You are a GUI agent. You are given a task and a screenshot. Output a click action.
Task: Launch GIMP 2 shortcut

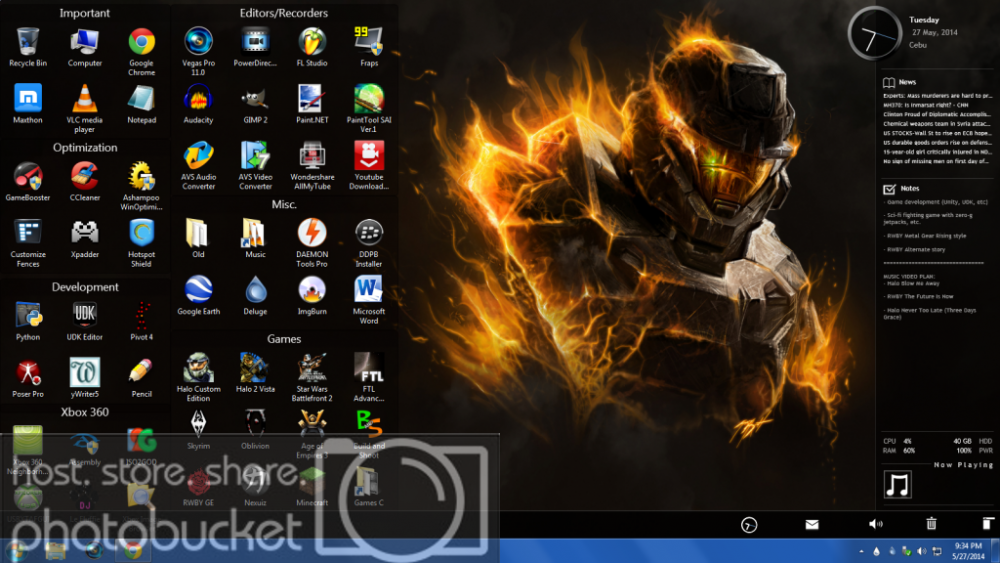(x=255, y=99)
